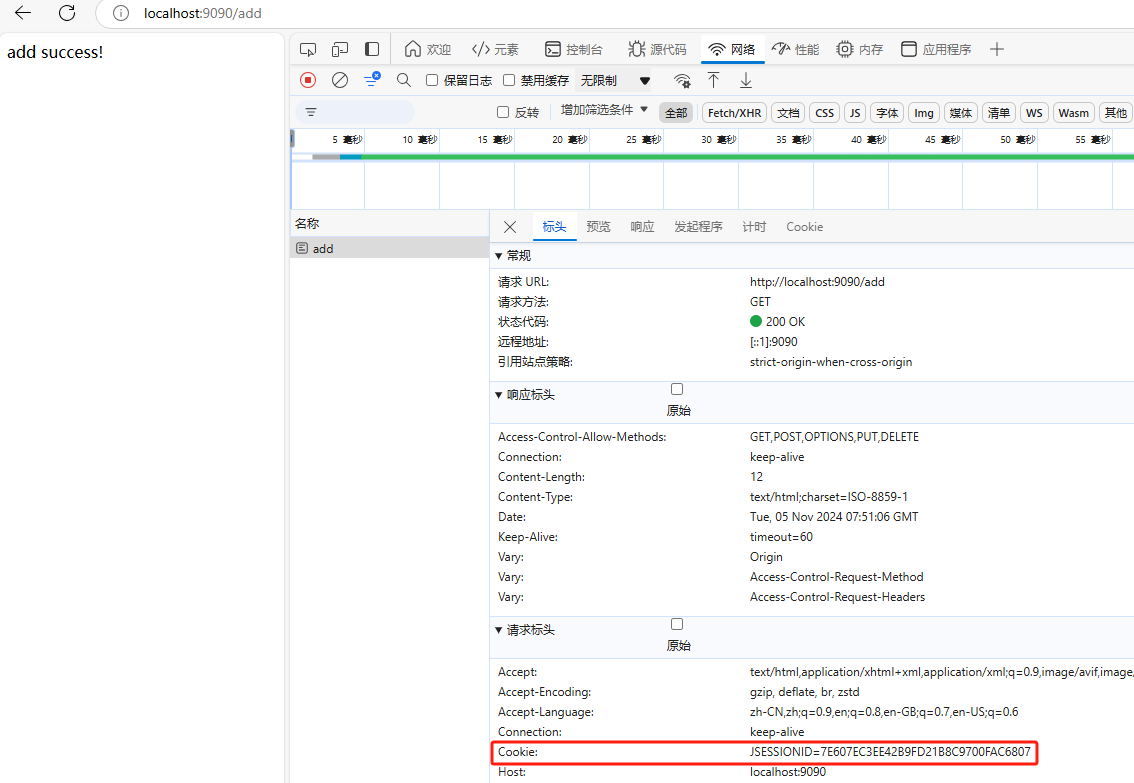Open the 性能 tab
The height and width of the screenshot is (783, 1134).
(796, 49)
